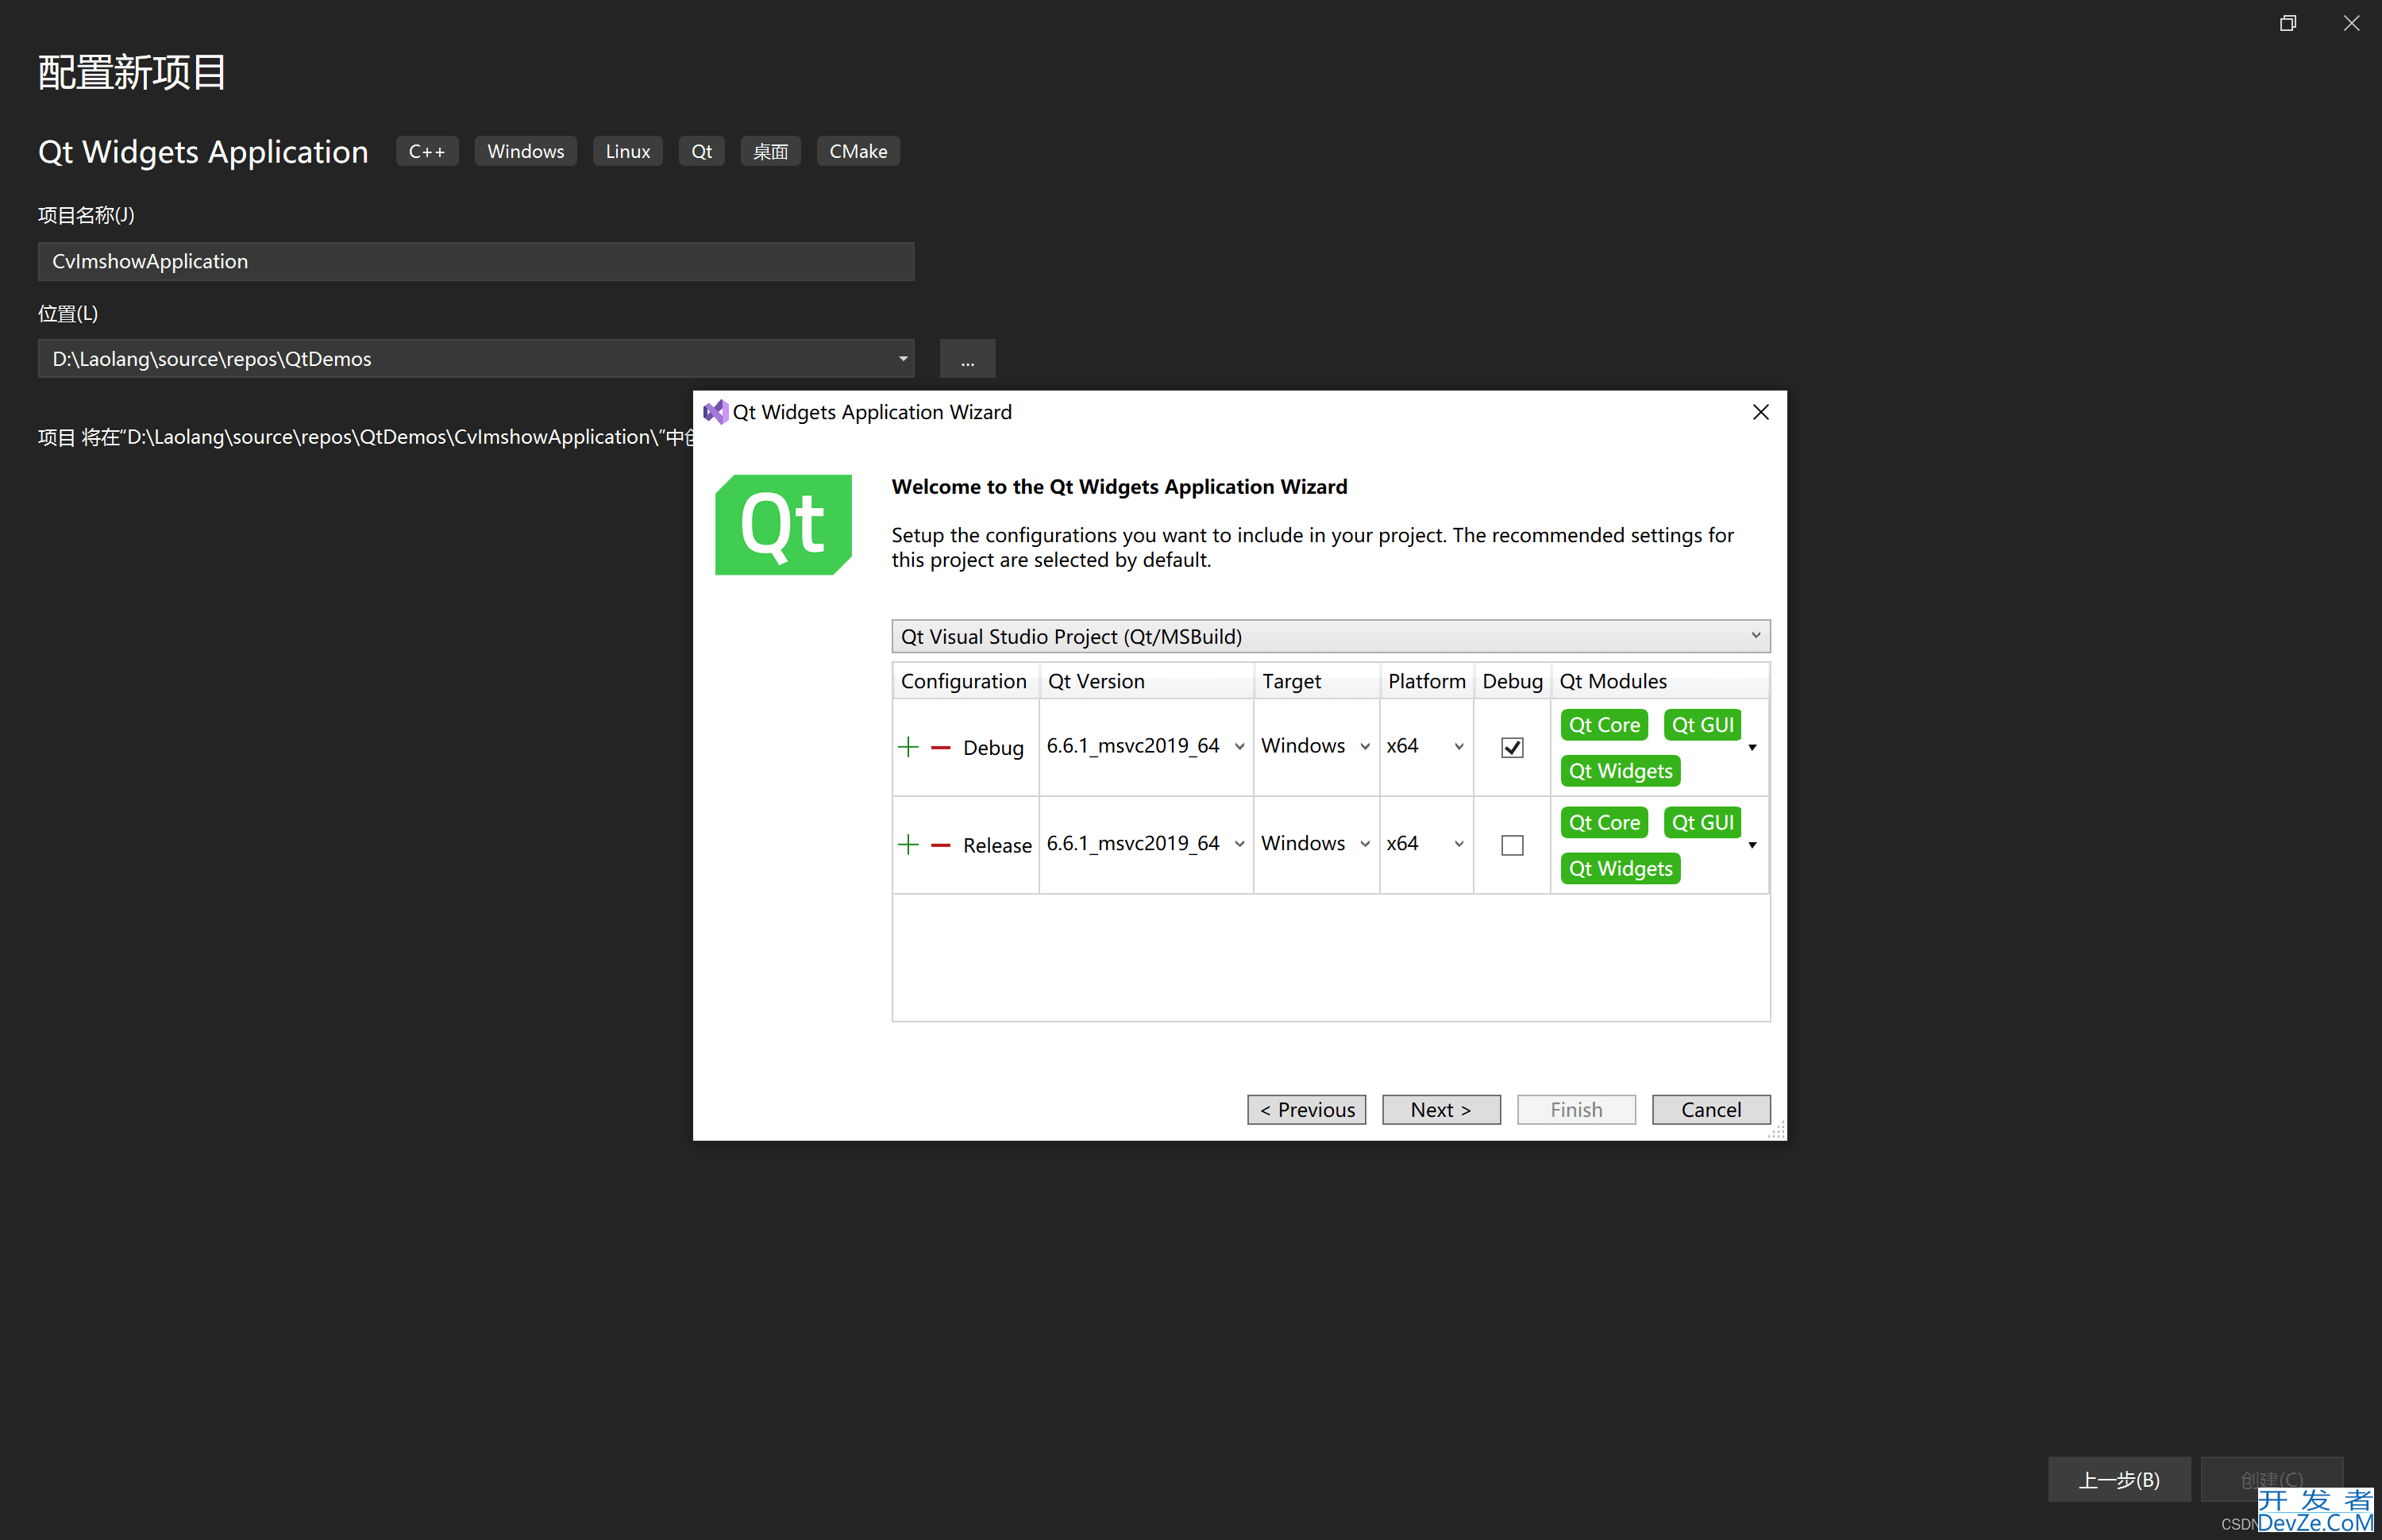2382x1540 pixels.
Task: Expand Qt Modules list arrow in Debug row
Action: (x=1752, y=747)
